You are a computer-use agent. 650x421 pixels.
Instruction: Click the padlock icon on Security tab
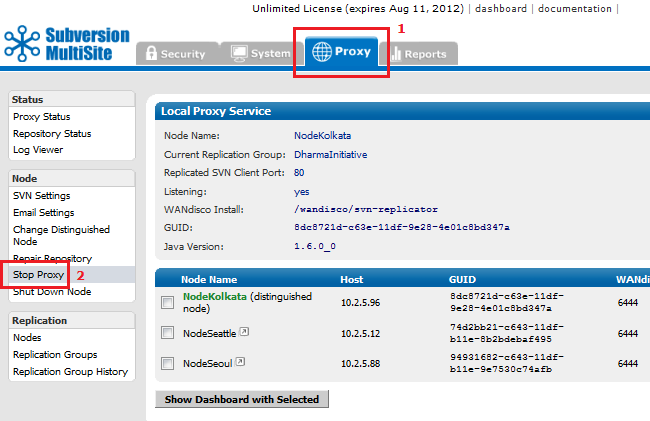coord(151,53)
